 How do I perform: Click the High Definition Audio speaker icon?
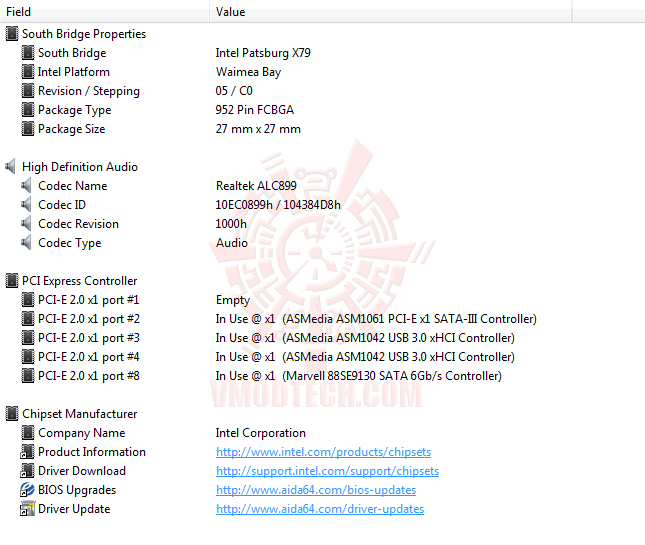coord(11,167)
